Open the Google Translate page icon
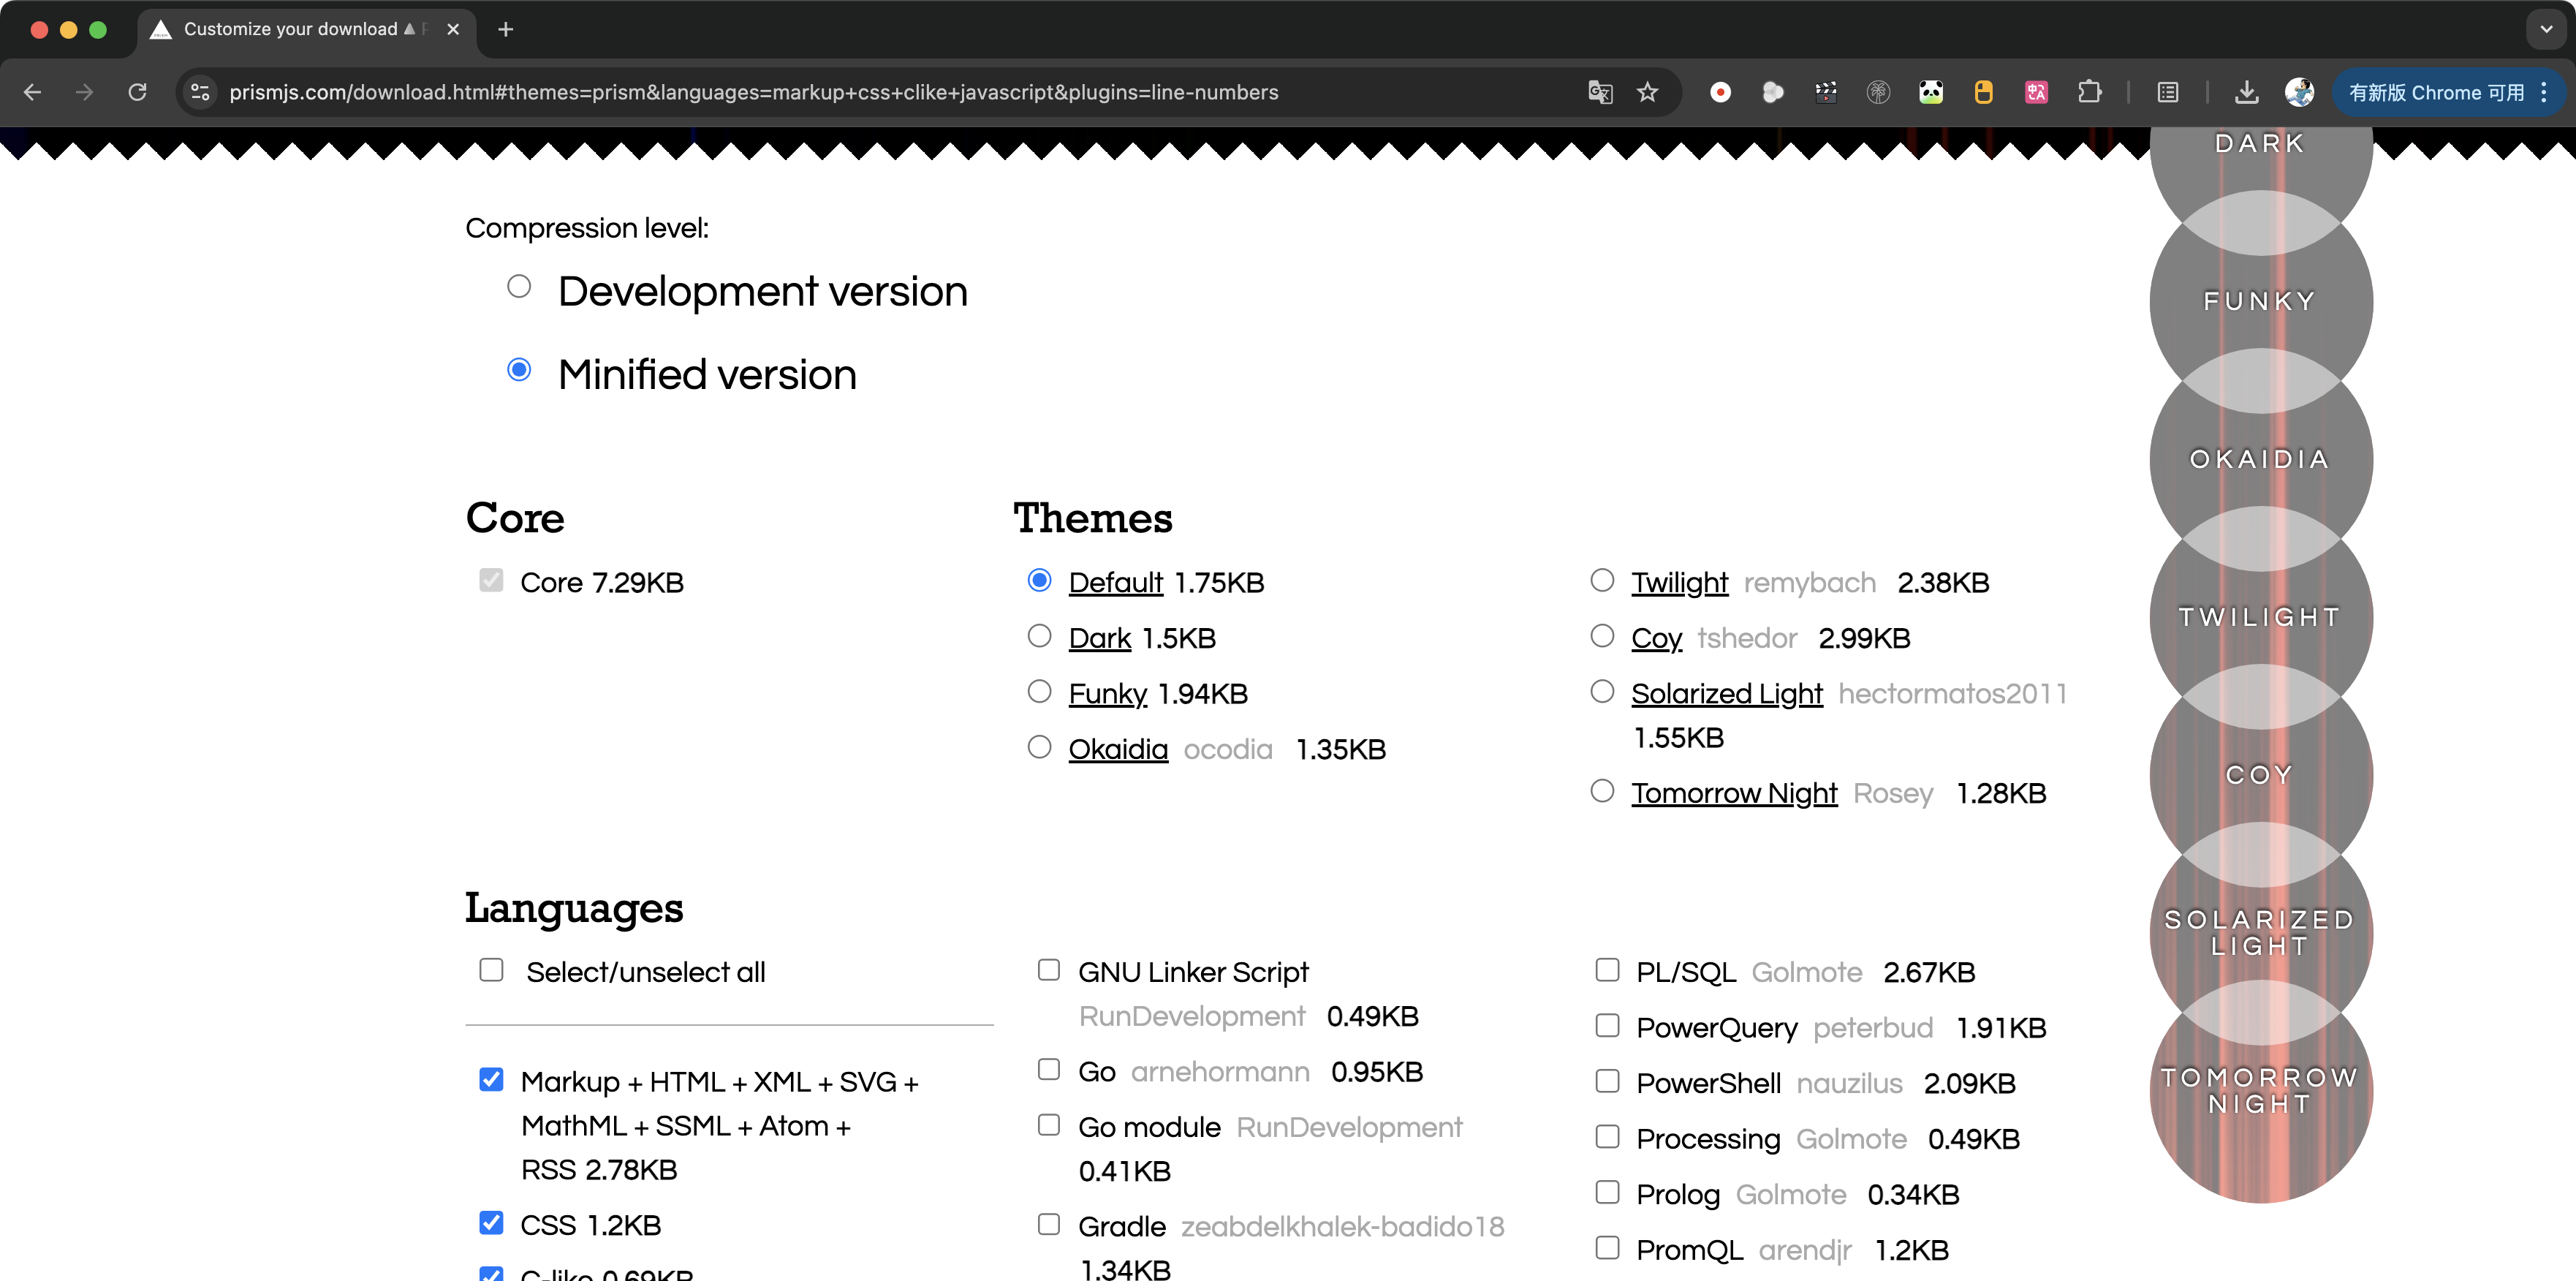2576x1281 pixels. click(1599, 92)
